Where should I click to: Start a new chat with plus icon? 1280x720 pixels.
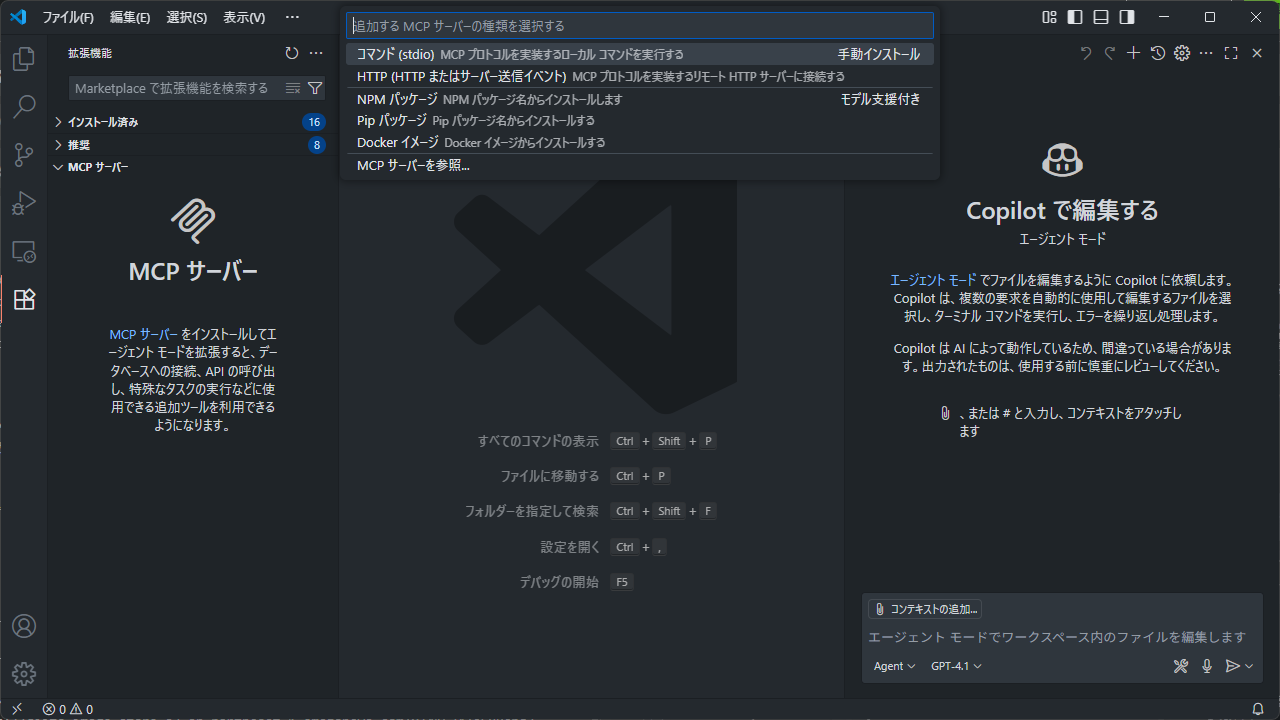click(1134, 53)
